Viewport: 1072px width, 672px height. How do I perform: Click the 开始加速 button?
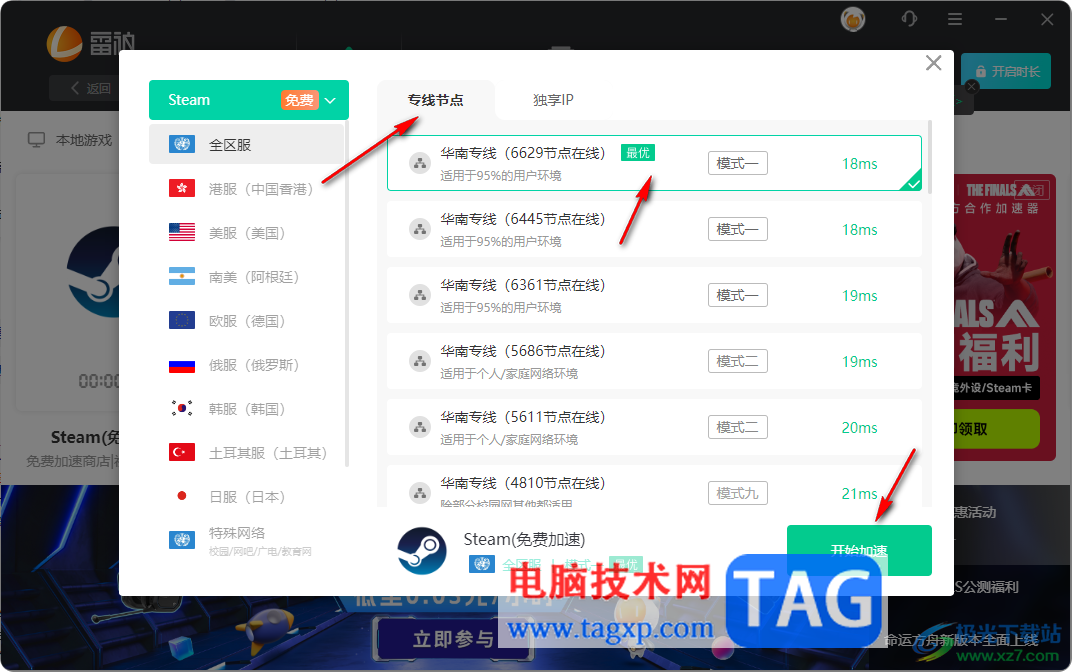coord(859,550)
